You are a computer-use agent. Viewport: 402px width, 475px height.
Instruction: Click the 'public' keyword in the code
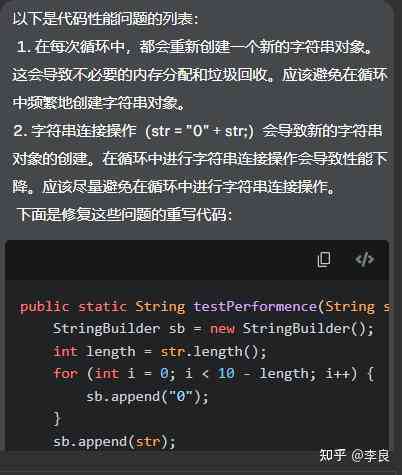45,307
